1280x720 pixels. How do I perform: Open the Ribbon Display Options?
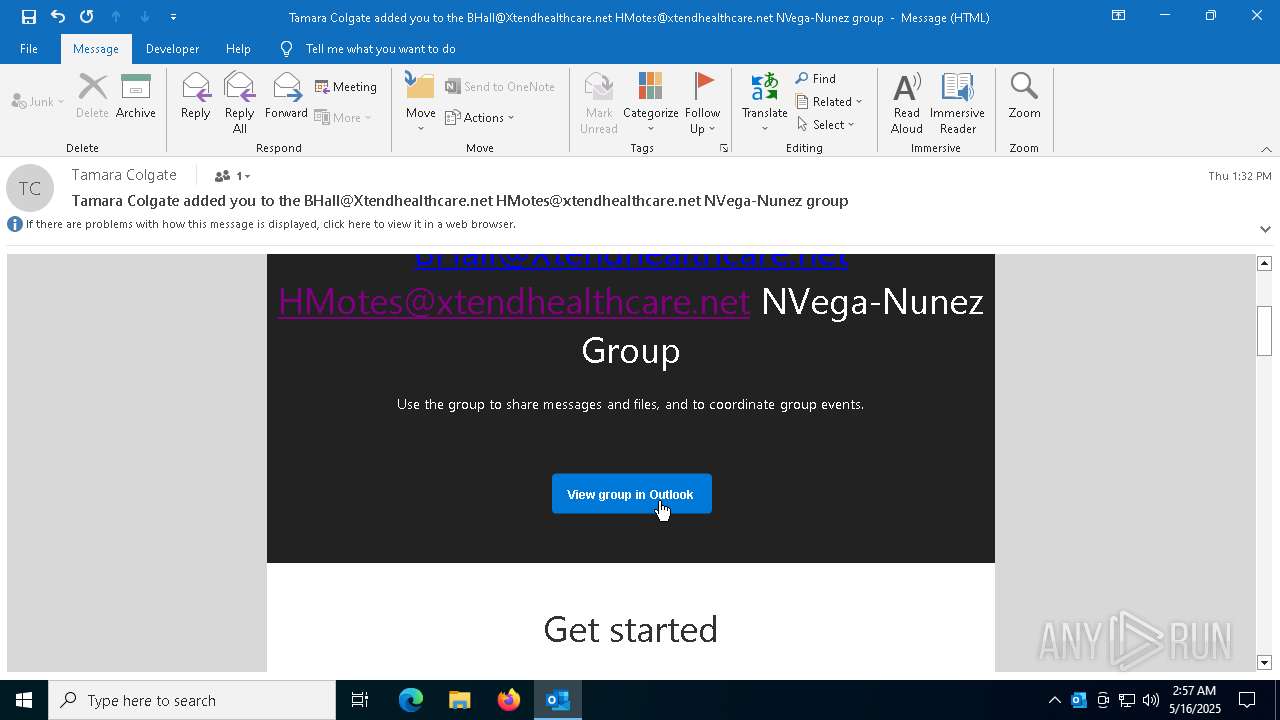[1118, 16]
